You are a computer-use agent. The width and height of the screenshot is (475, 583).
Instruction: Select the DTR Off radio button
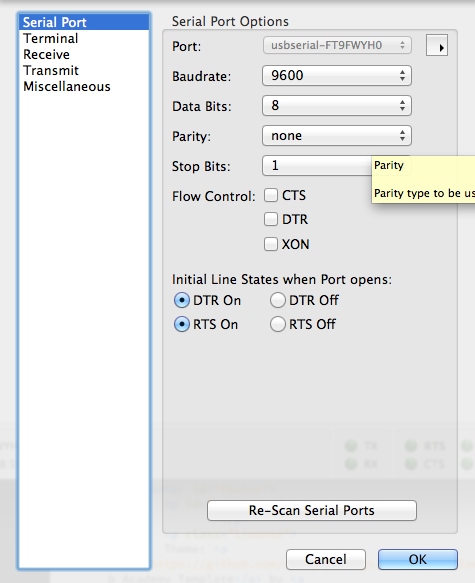pyautogui.click(x=278, y=300)
